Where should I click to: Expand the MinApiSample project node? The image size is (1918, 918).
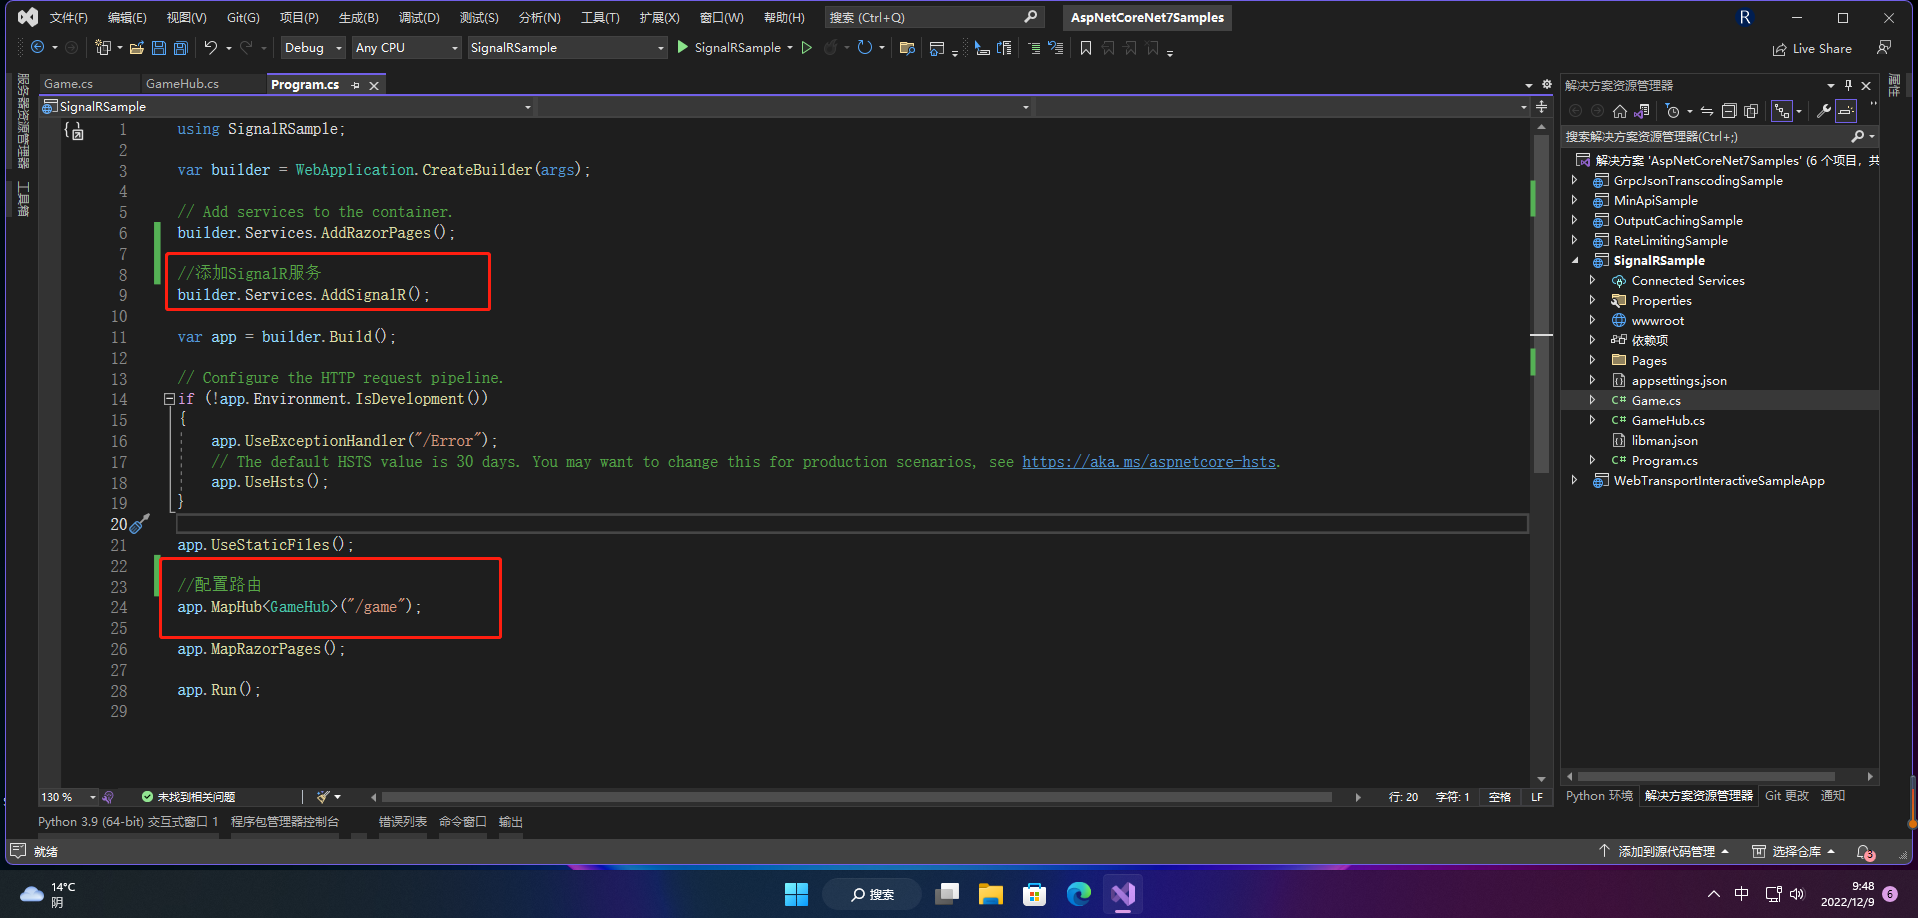1575,200
